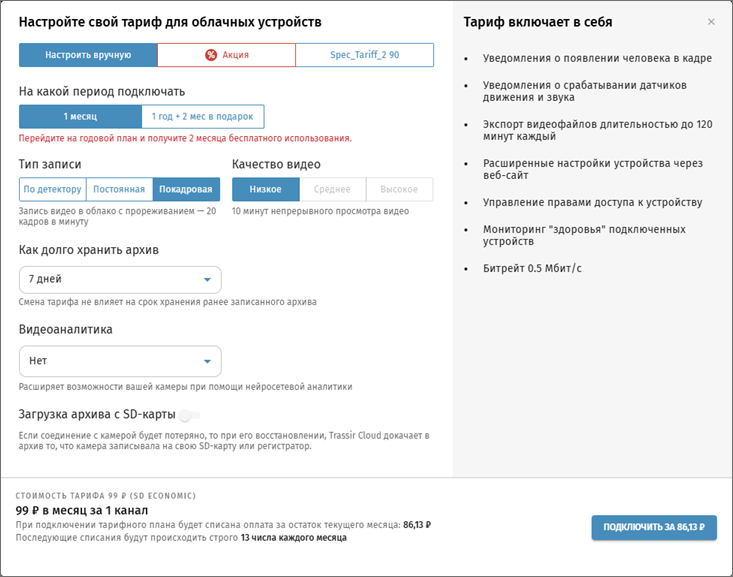Select the 1 месяц period
The image size is (733, 577).
click(79, 116)
